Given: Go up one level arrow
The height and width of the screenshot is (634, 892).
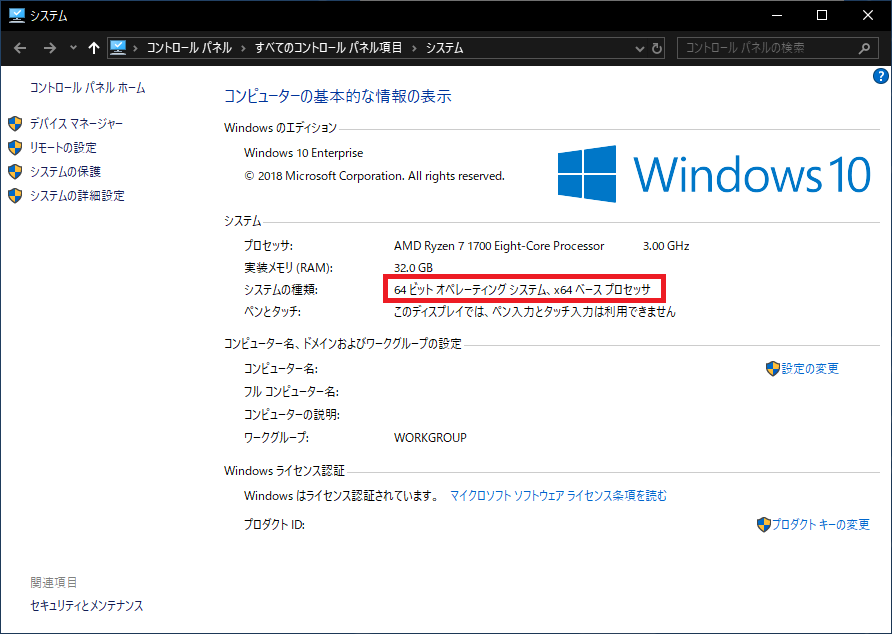Looking at the screenshot, I should coord(94,48).
